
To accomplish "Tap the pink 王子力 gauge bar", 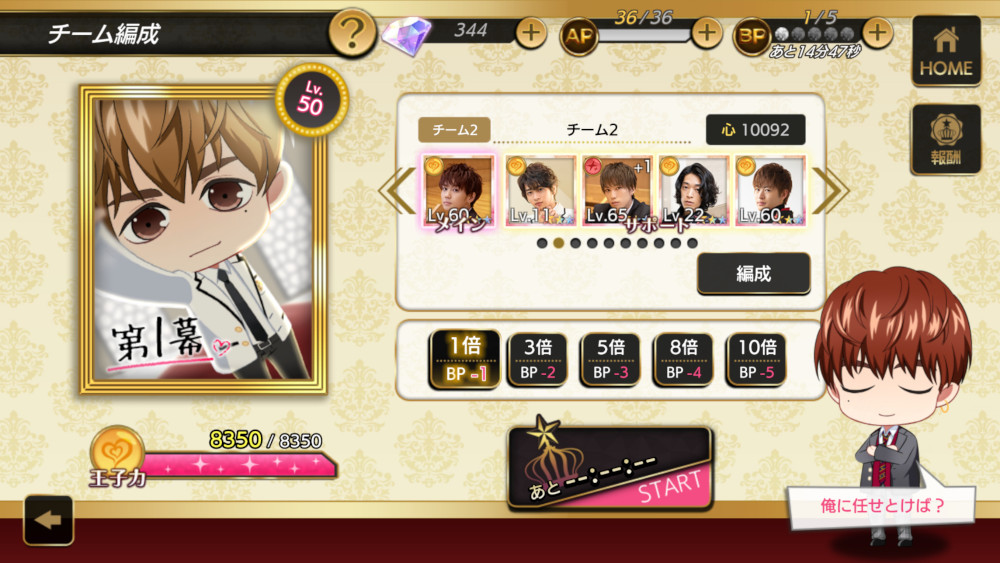I will click(x=239, y=467).
